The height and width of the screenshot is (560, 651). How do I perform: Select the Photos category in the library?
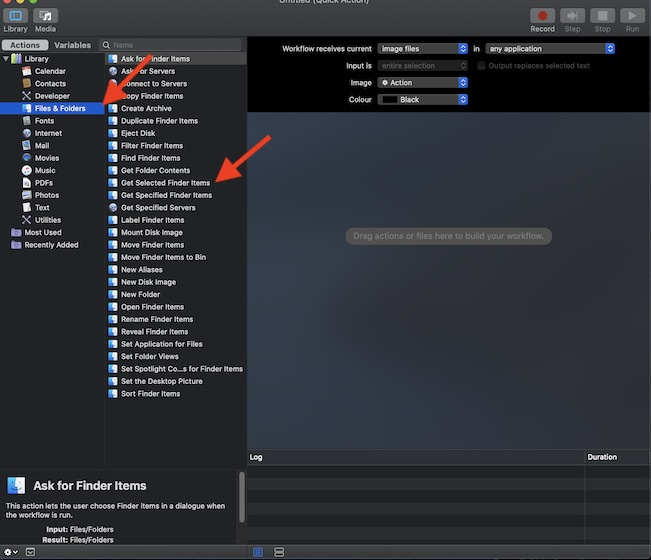47,195
